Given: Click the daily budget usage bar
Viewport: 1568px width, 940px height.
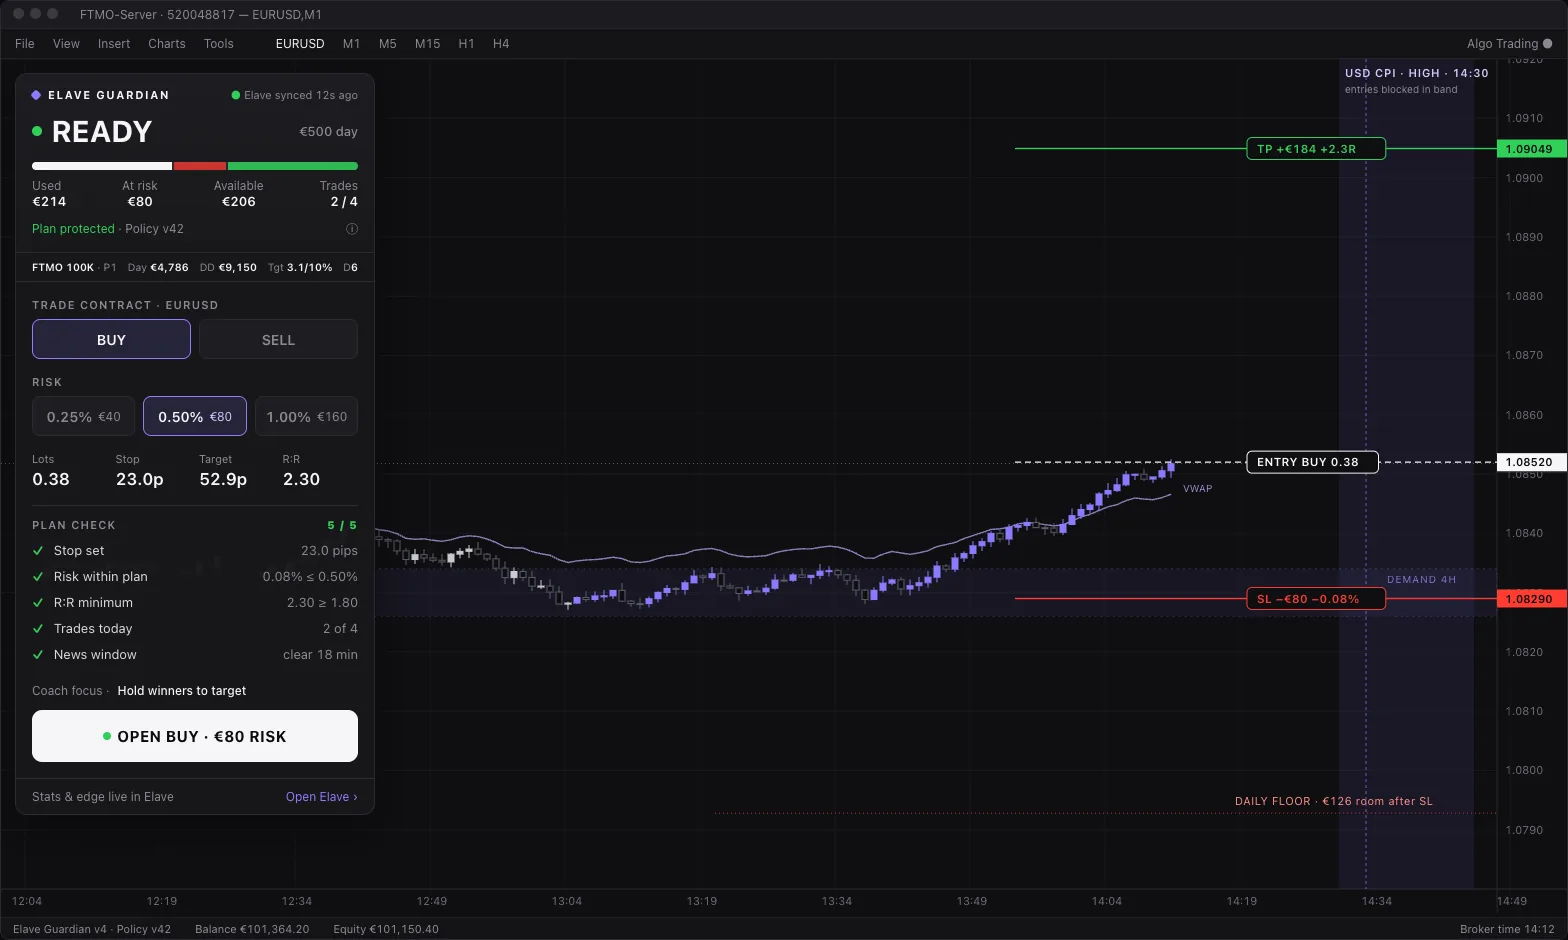Looking at the screenshot, I should click(x=195, y=166).
